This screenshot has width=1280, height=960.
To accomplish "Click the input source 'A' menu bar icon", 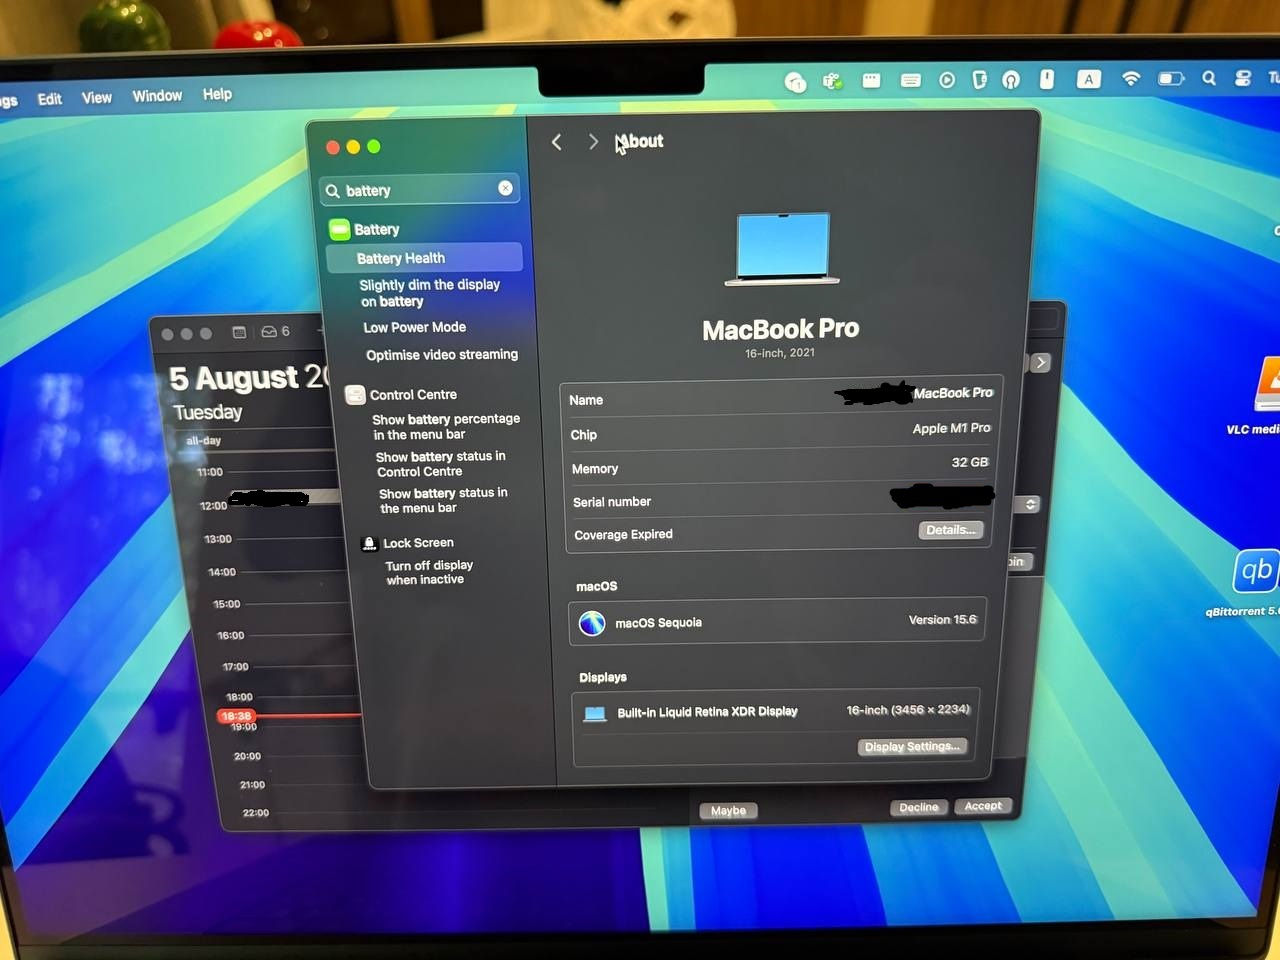I will (1088, 79).
